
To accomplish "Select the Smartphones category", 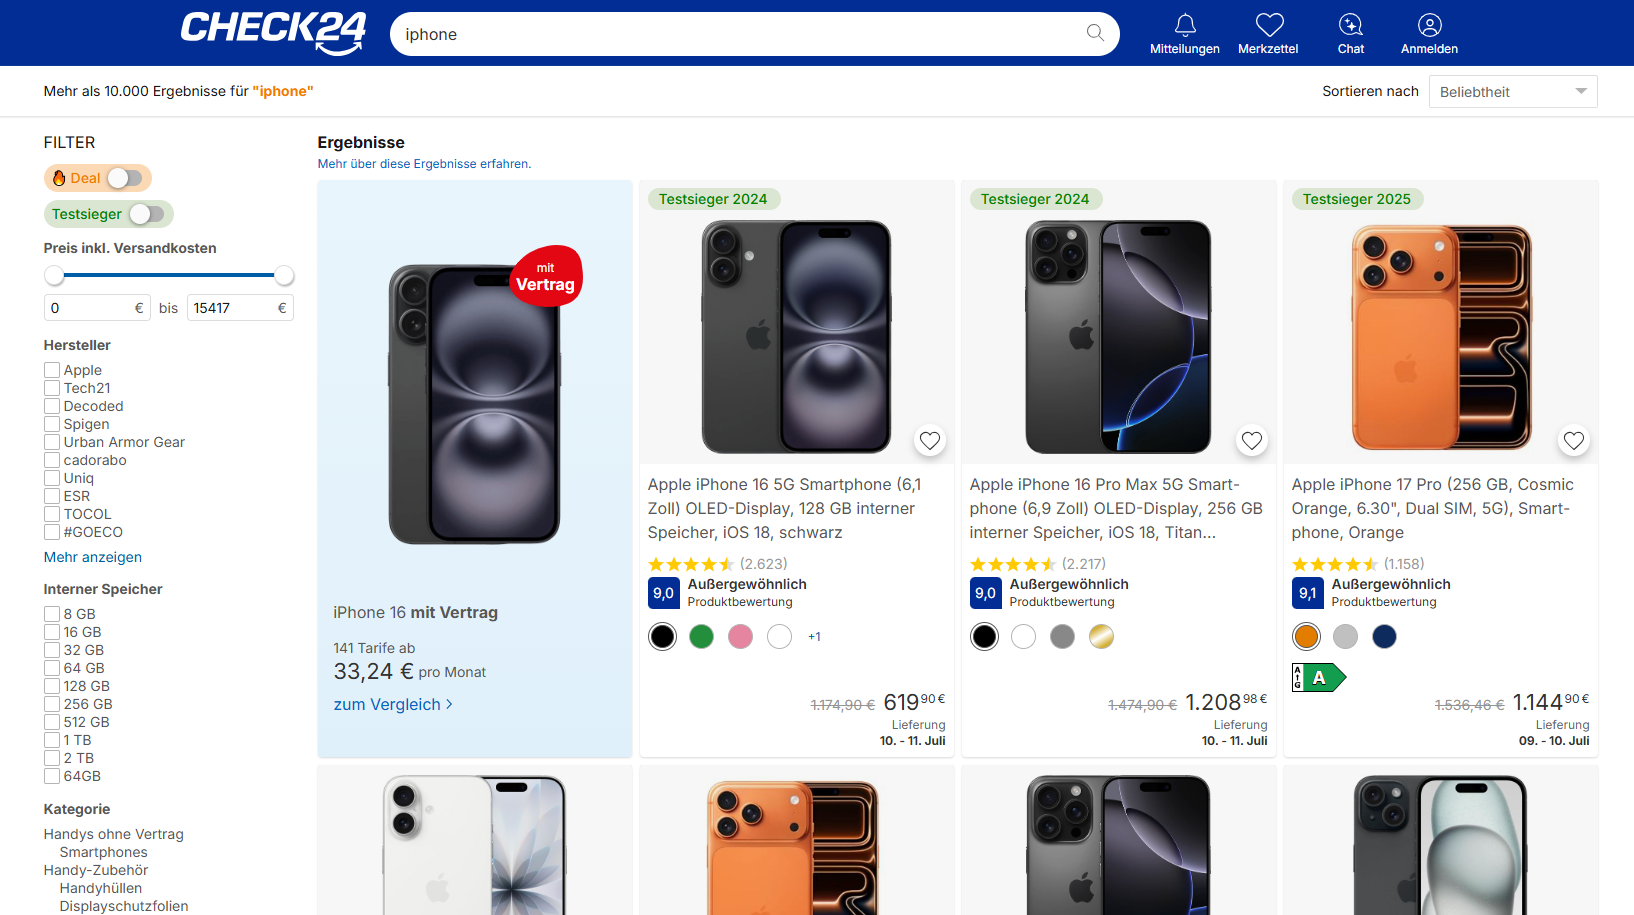I will (103, 852).
